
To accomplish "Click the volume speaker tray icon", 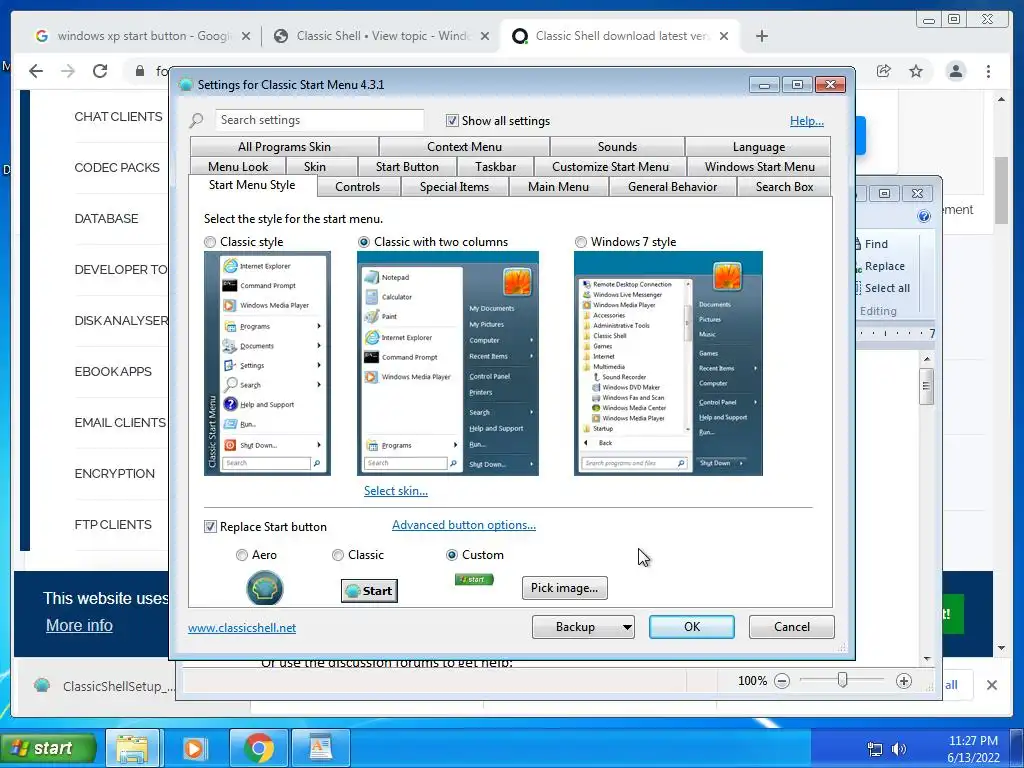I will point(899,749).
